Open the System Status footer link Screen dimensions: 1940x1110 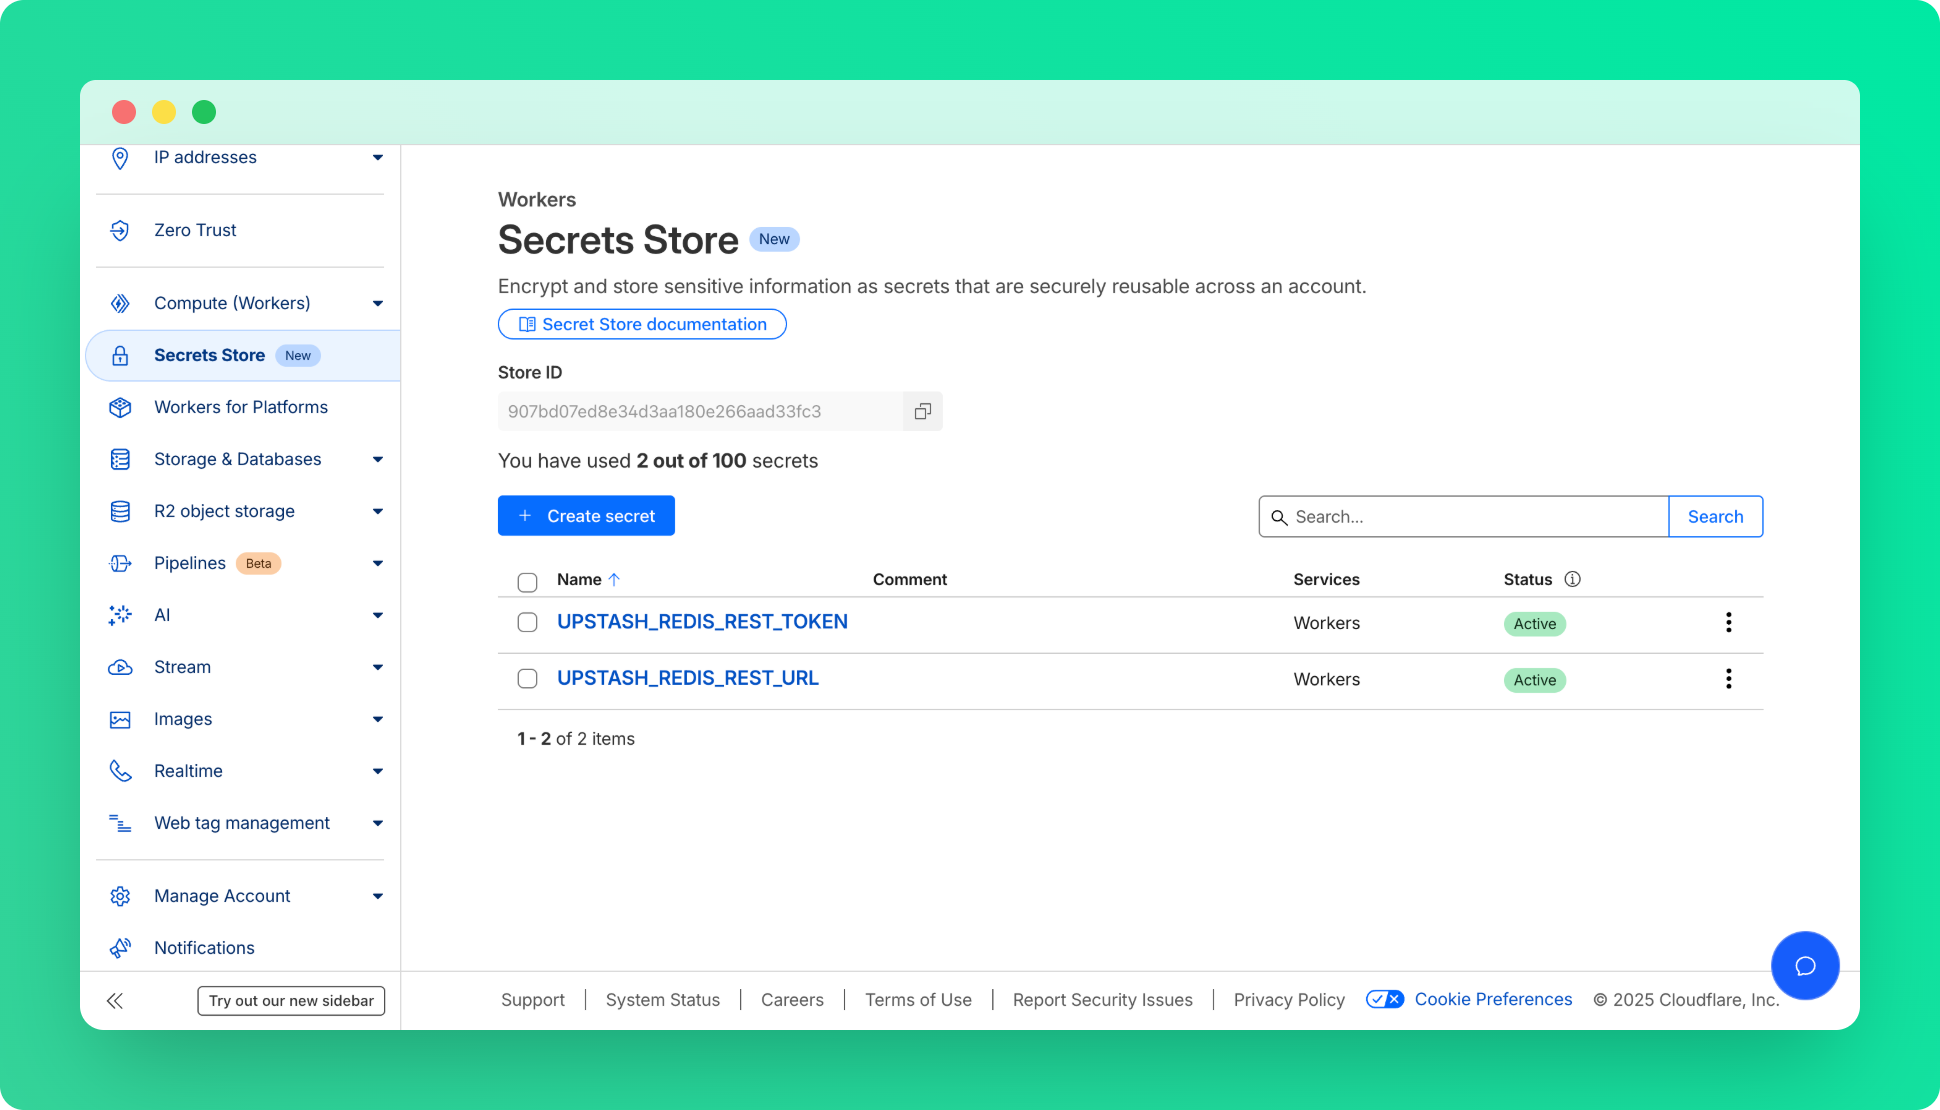coord(662,1000)
